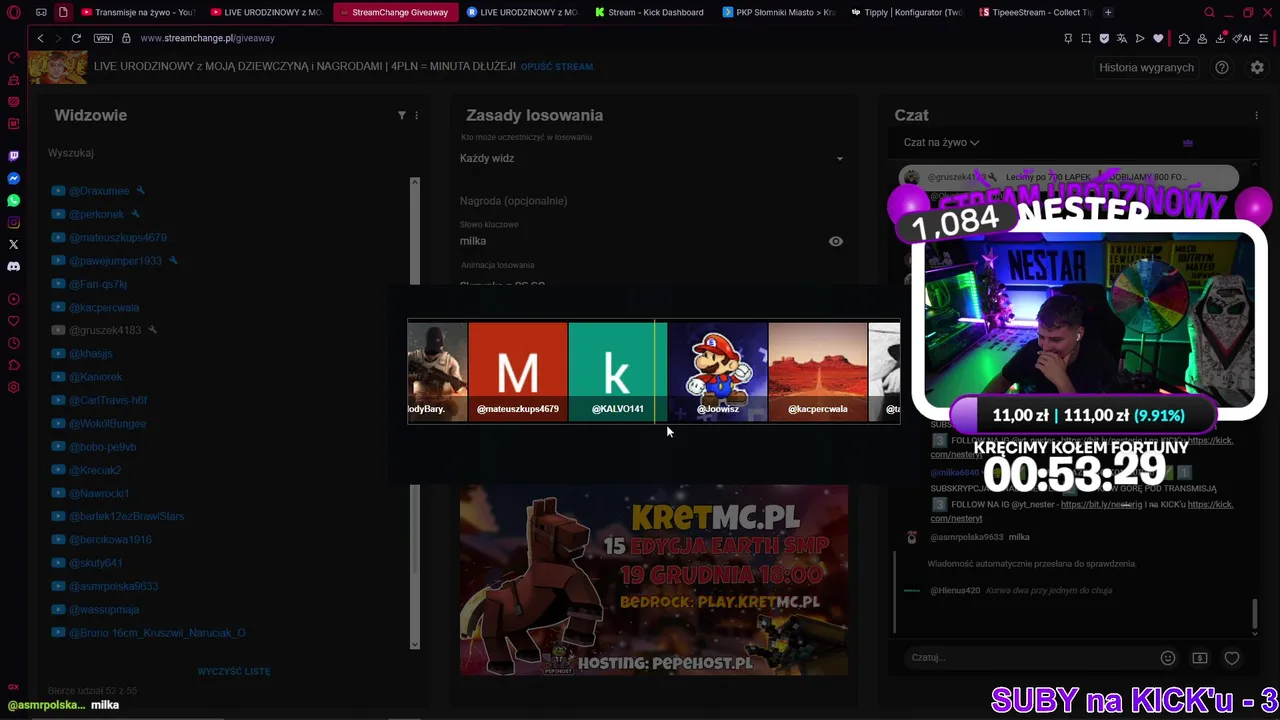Open Czat panel more options
The image size is (1280, 720).
coord(1257,115)
